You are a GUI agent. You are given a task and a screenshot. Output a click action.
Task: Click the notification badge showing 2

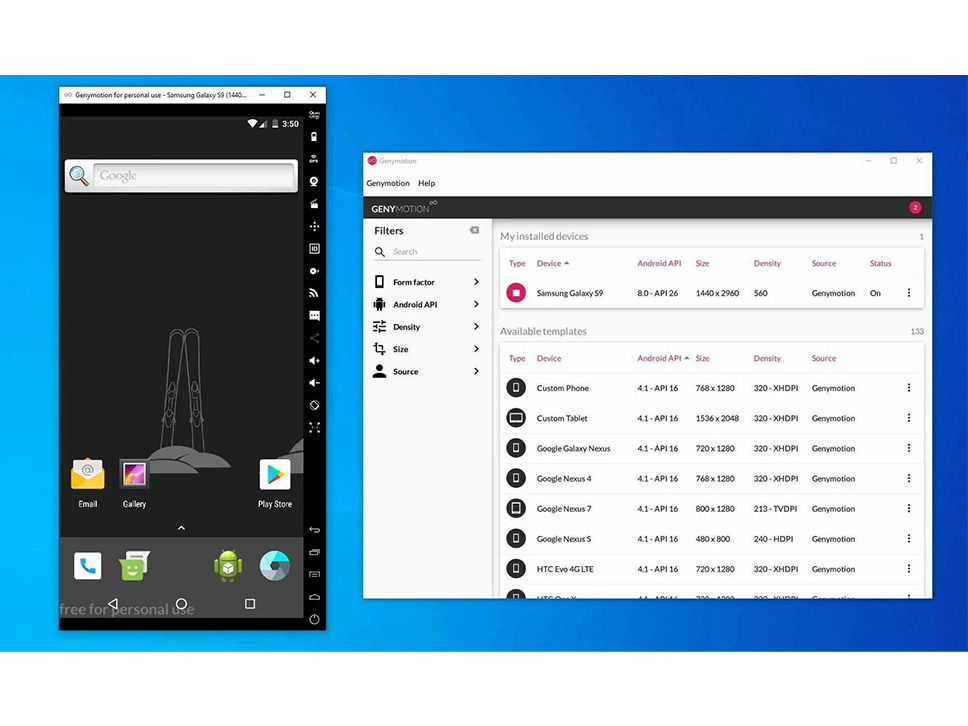915,207
